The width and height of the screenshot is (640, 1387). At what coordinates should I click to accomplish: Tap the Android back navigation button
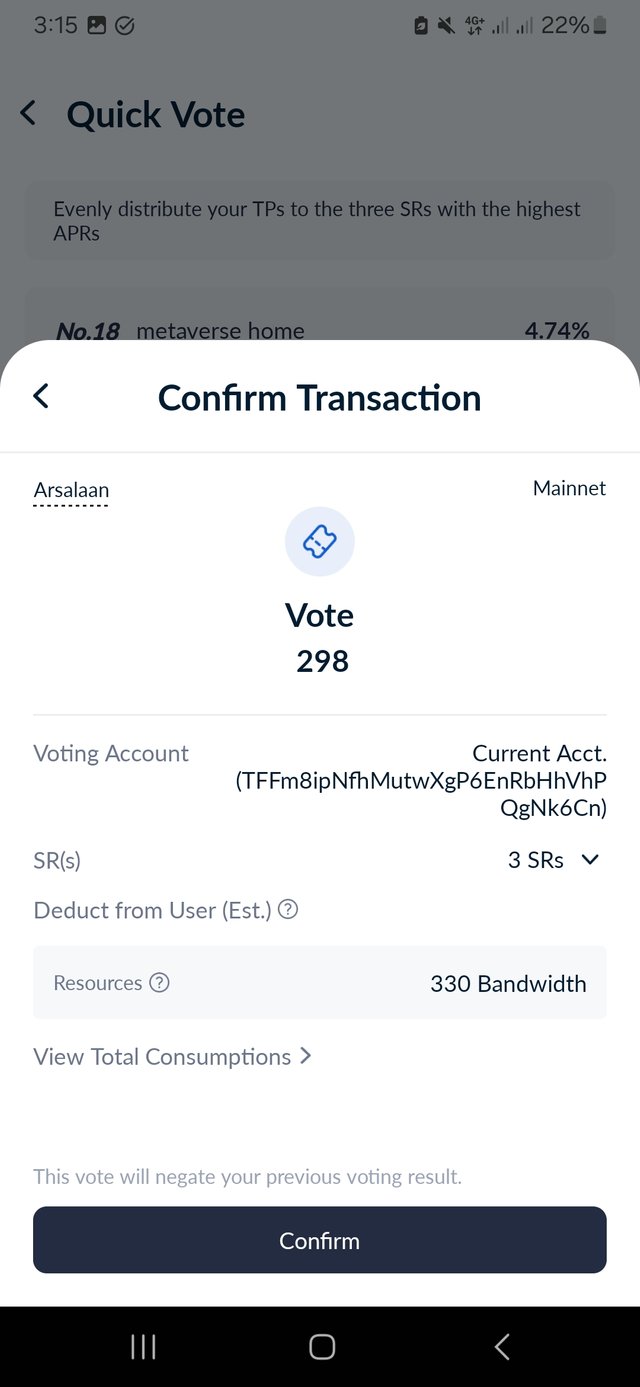point(502,1347)
